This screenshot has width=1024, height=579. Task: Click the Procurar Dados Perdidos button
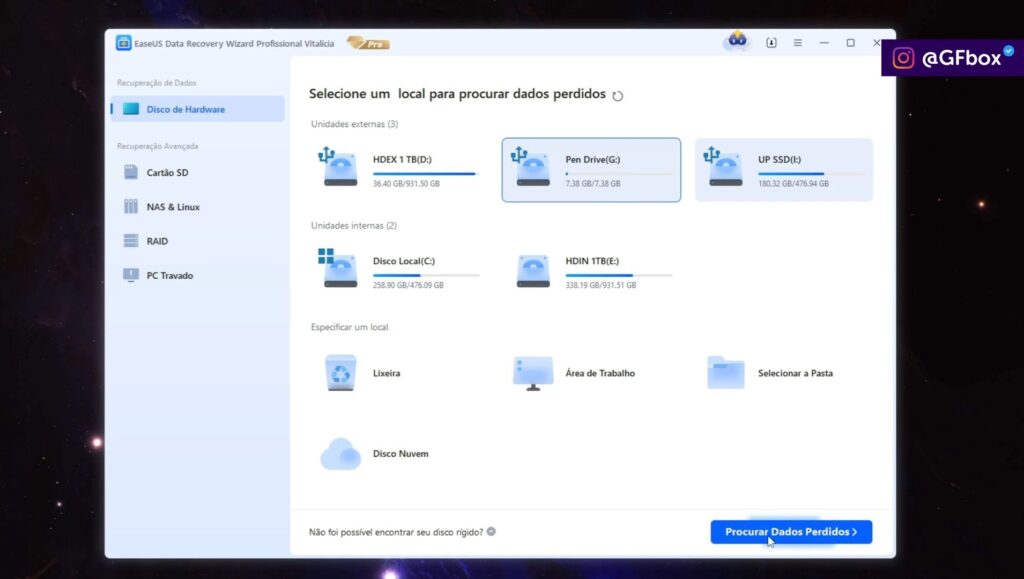click(x=791, y=531)
